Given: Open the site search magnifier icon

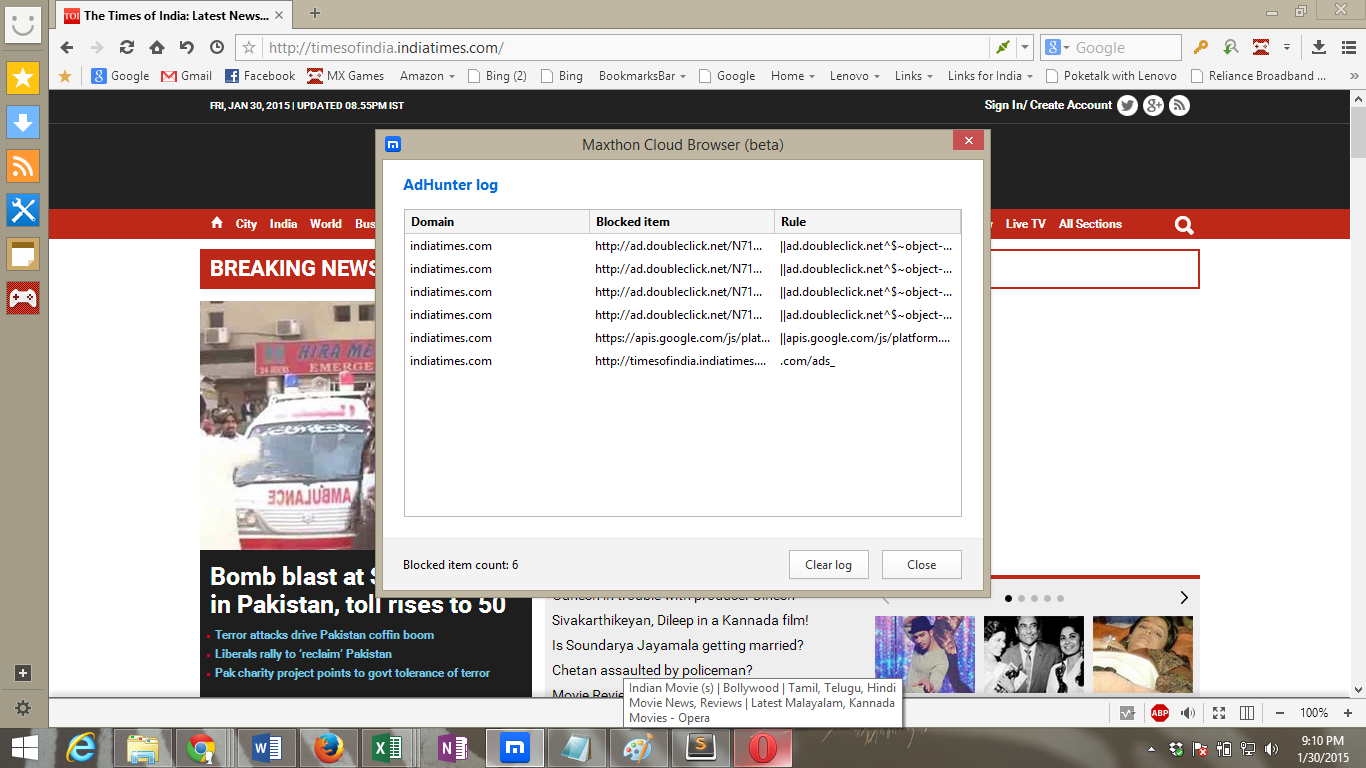Looking at the screenshot, I should 1184,225.
